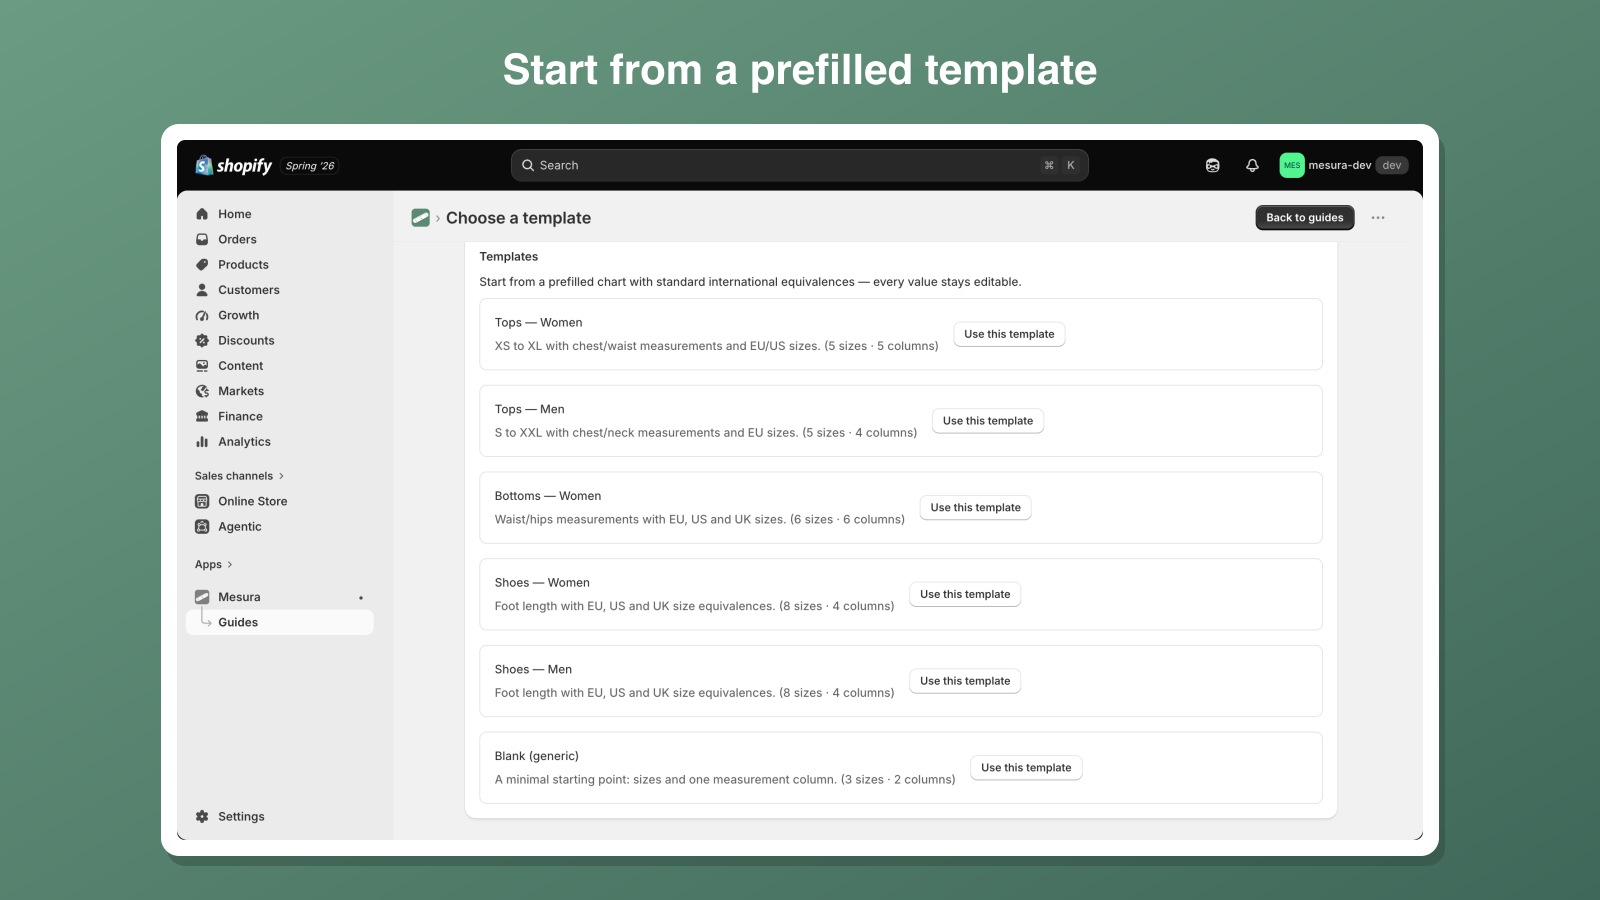
Task: Use the Tops — Women template
Action: [1009, 334]
